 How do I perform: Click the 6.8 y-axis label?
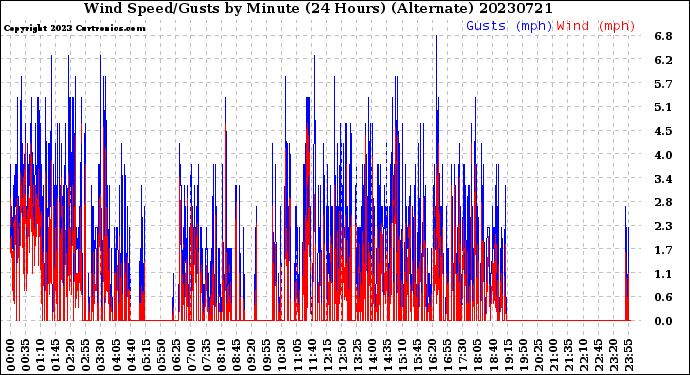[x=663, y=36]
